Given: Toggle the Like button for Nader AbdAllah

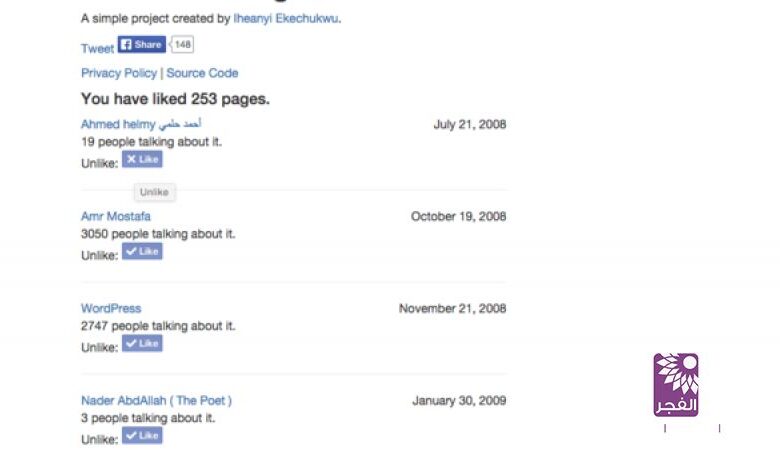Looking at the screenshot, I should [142, 436].
